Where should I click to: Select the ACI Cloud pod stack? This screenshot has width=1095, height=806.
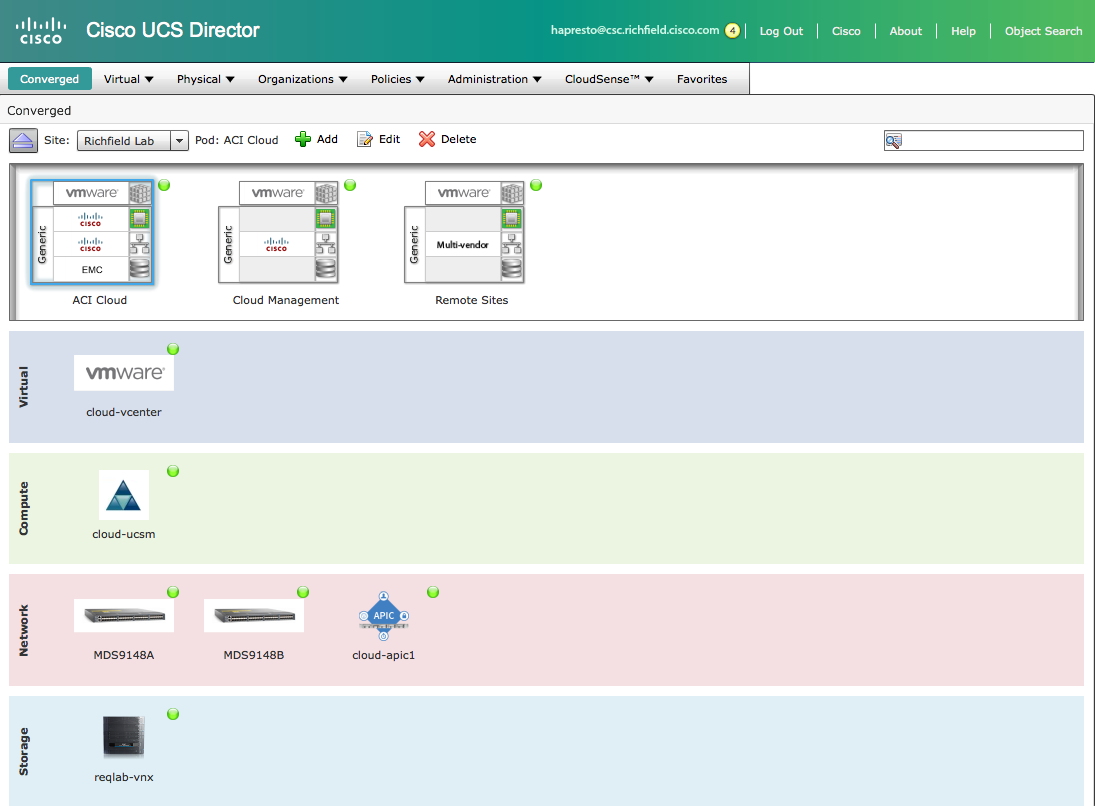click(x=92, y=232)
